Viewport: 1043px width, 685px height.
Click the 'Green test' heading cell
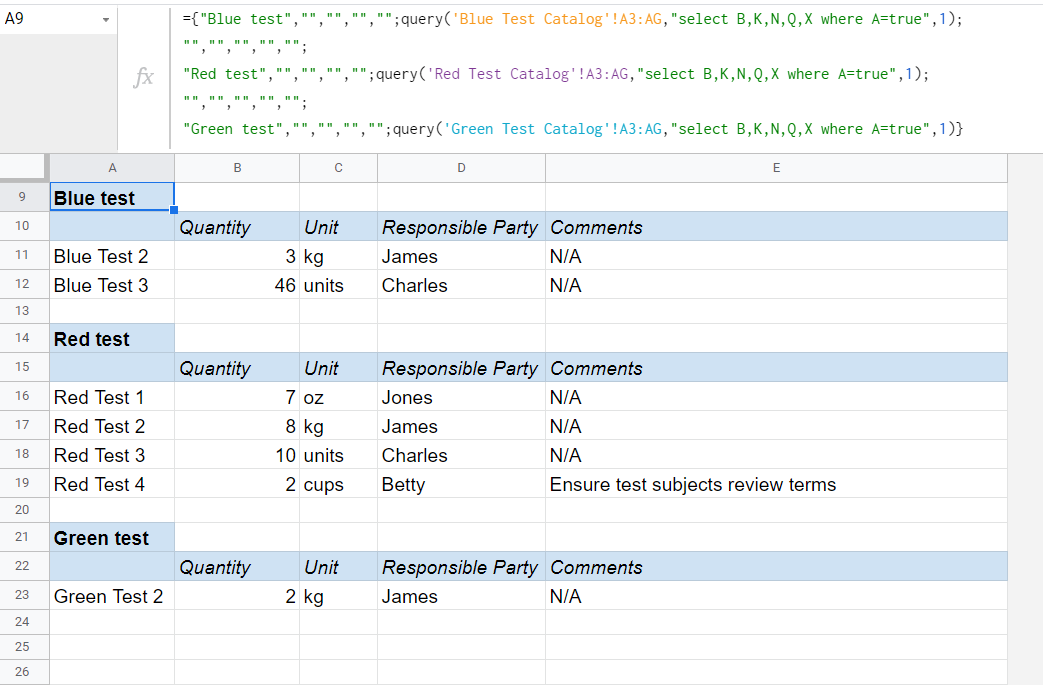point(112,537)
